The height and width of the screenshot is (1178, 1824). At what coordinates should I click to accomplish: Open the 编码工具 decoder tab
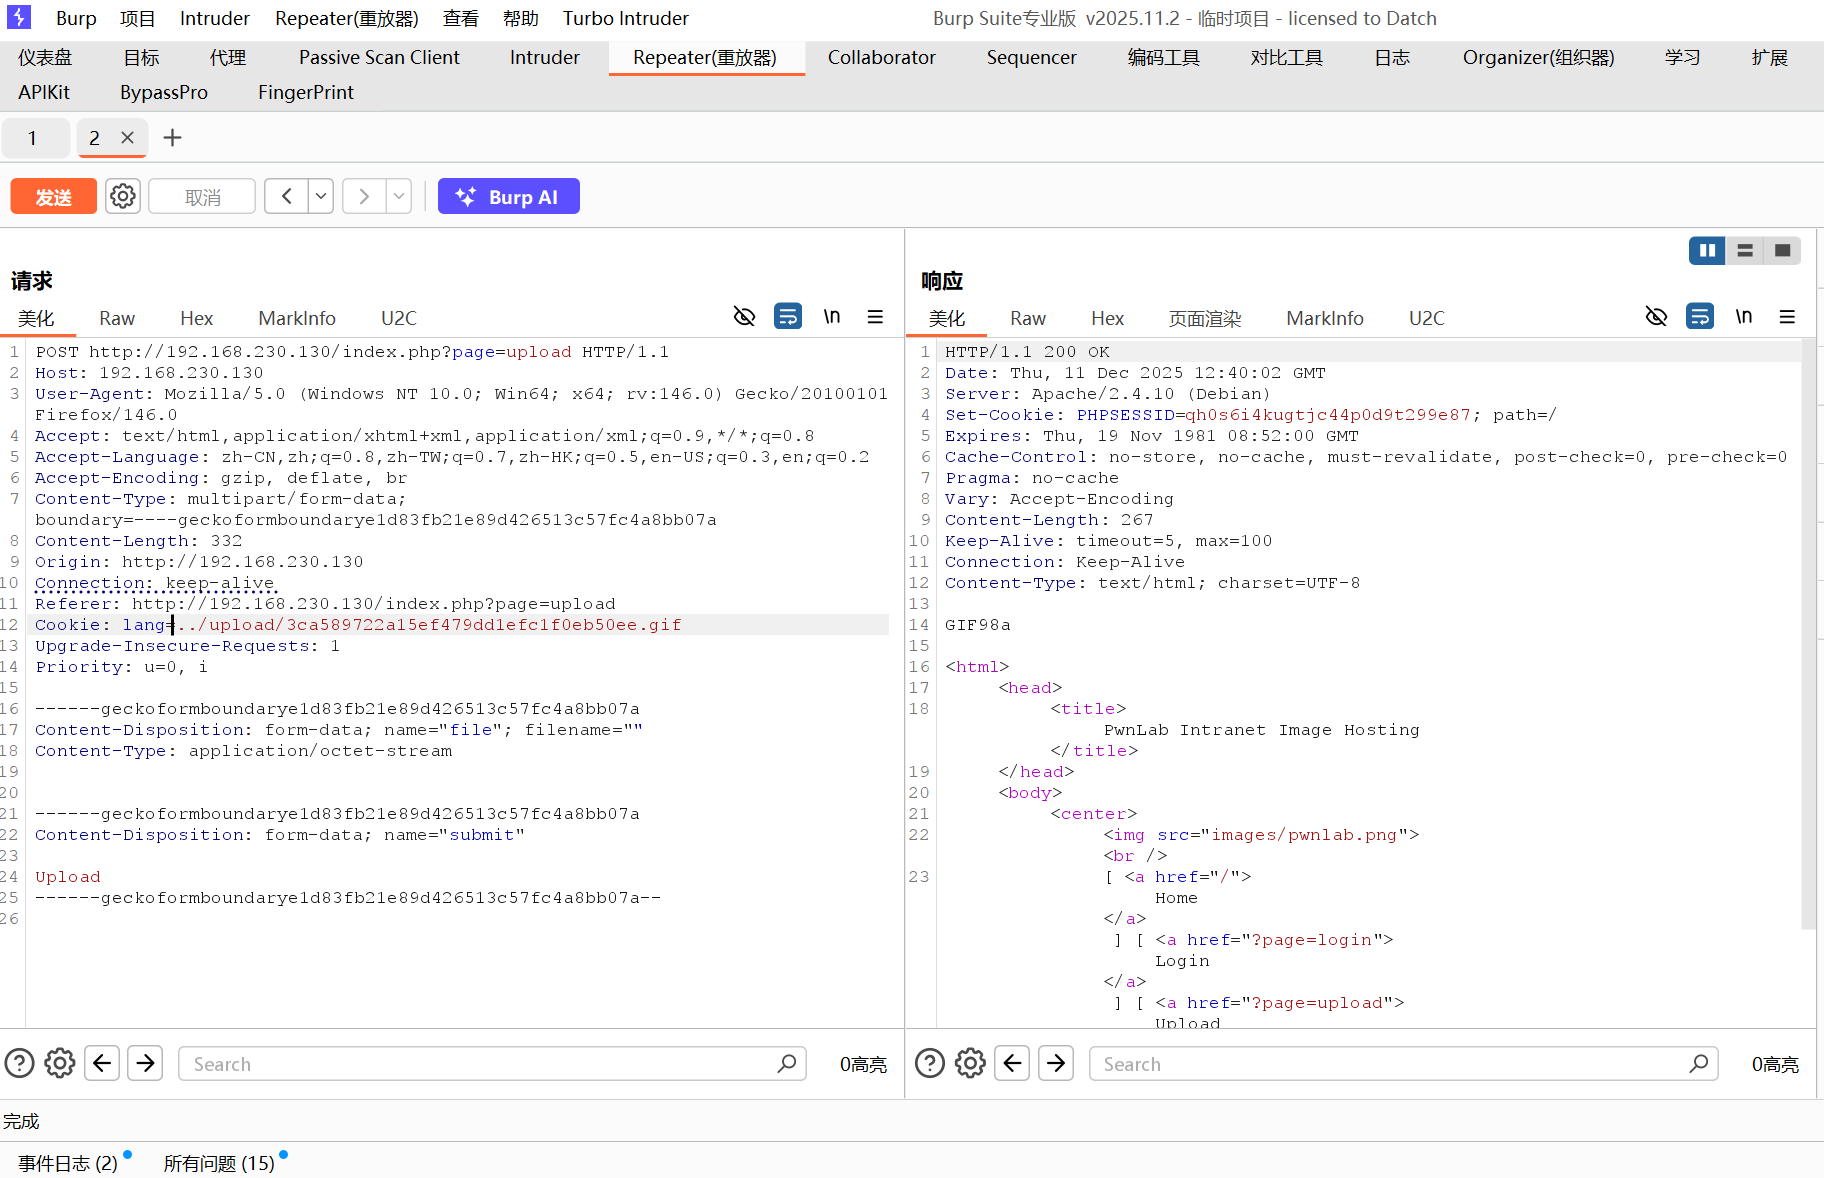(x=1164, y=57)
